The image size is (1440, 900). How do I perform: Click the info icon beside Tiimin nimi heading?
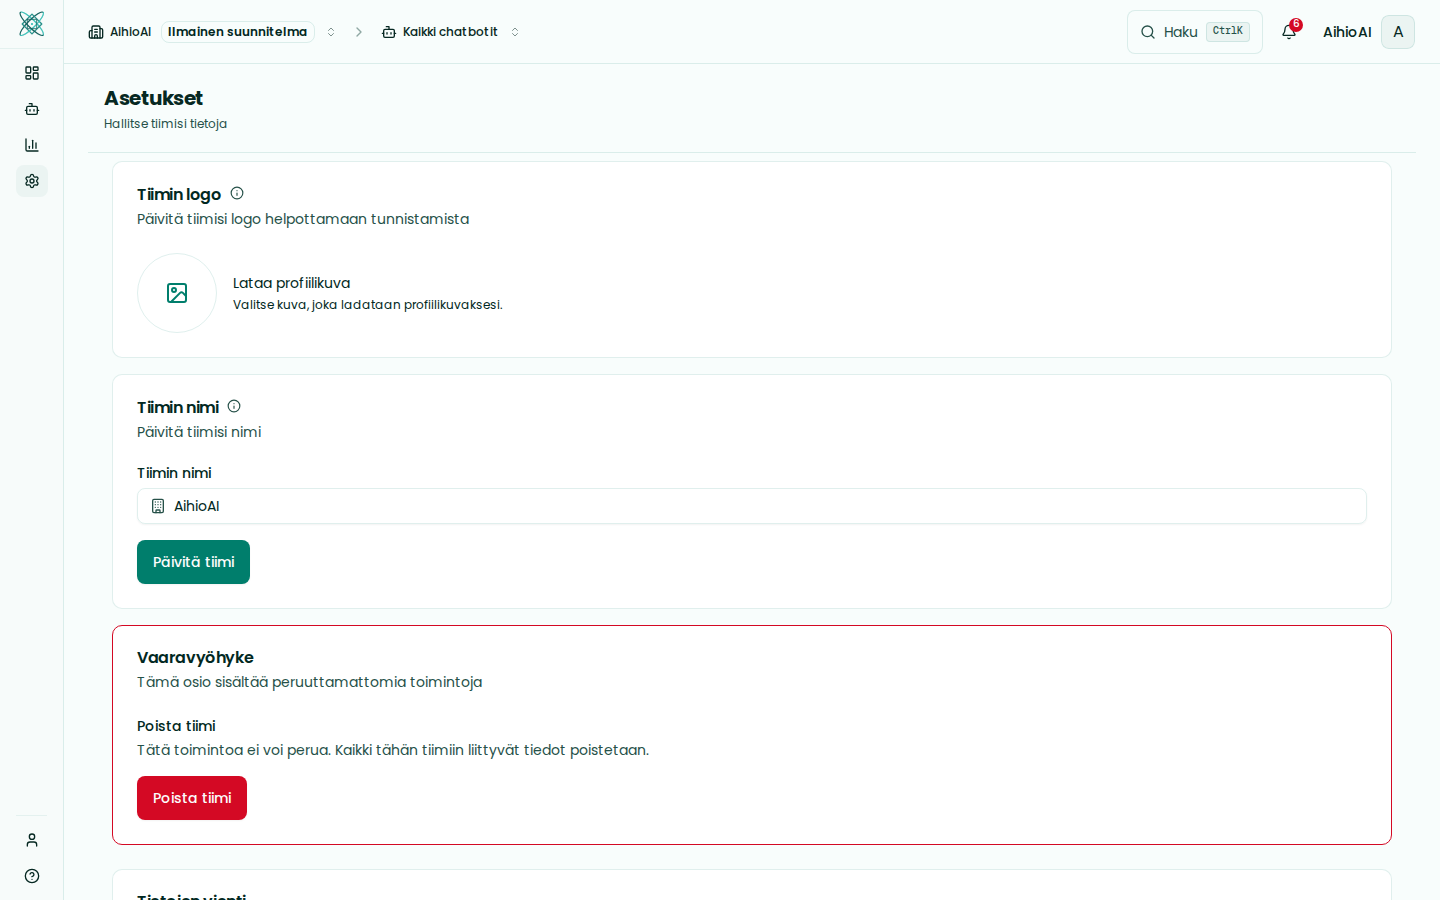coord(234,406)
